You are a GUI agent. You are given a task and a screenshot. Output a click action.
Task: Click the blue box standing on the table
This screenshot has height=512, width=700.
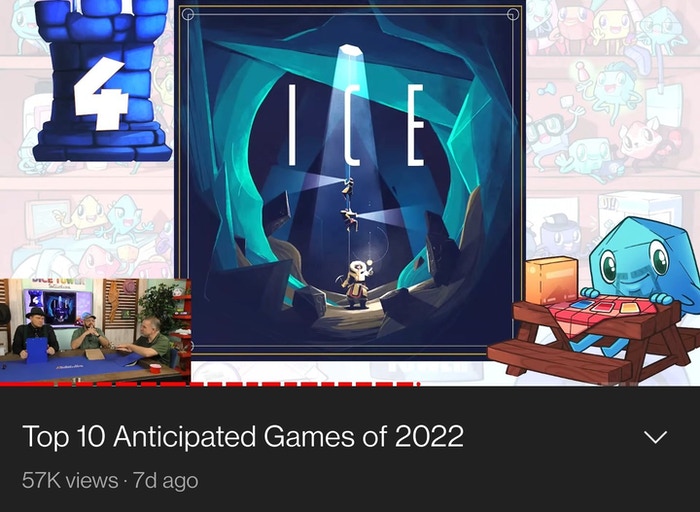pos(36,350)
